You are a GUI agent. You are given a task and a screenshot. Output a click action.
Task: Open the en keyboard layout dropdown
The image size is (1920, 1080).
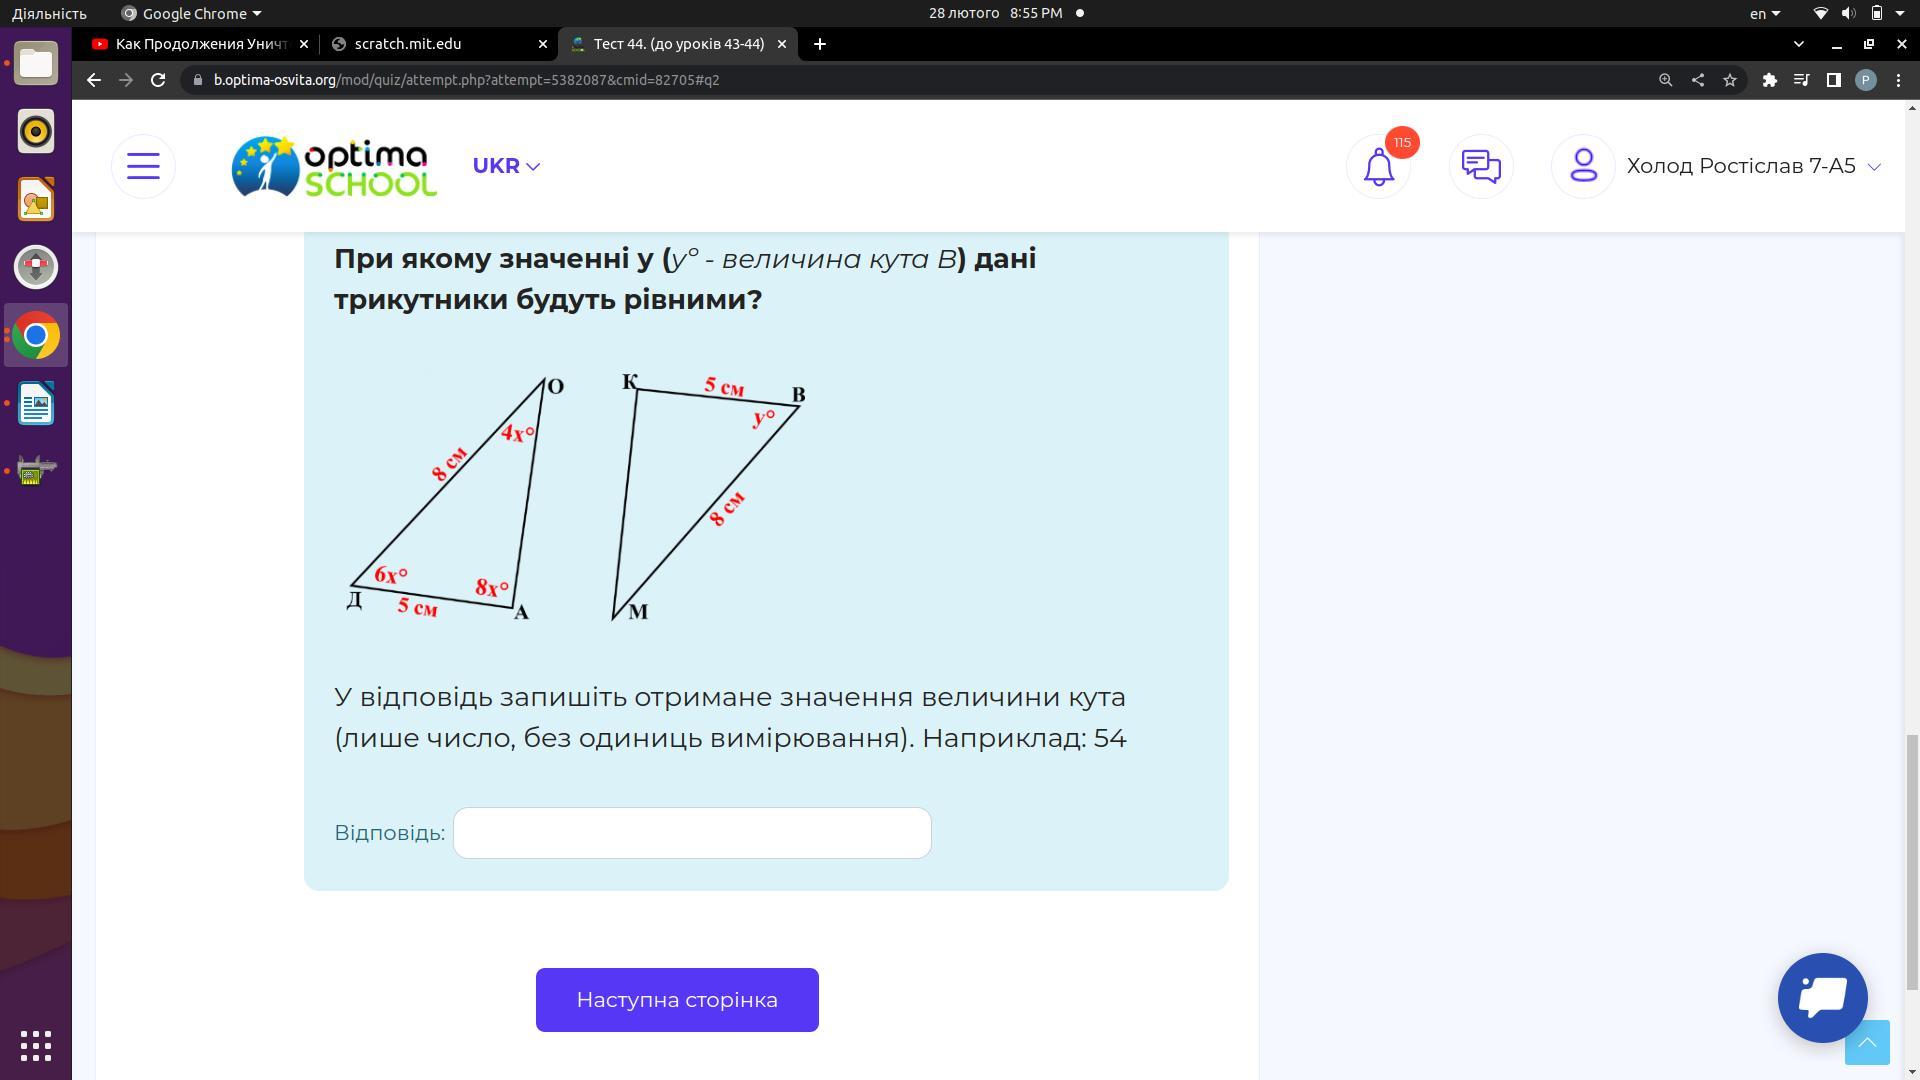click(x=1764, y=13)
